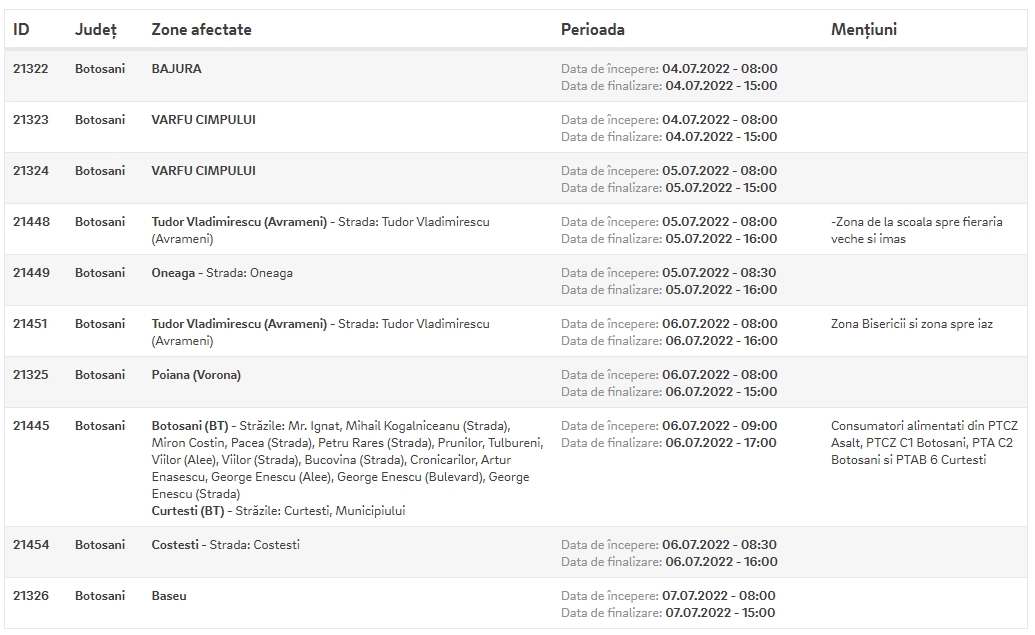1035x635 pixels.
Task: Click the ID column header
Action: pos(21,30)
